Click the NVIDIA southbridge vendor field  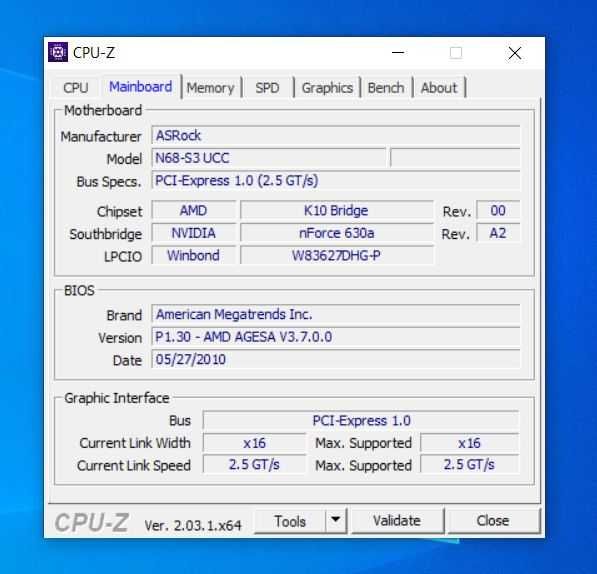[193, 233]
